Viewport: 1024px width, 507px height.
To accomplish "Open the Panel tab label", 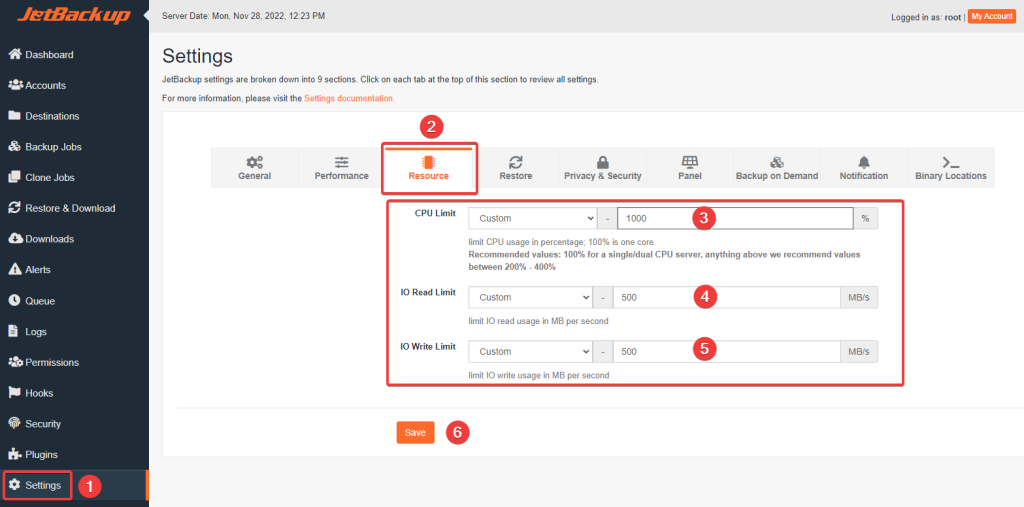I will click(x=690, y=176).
